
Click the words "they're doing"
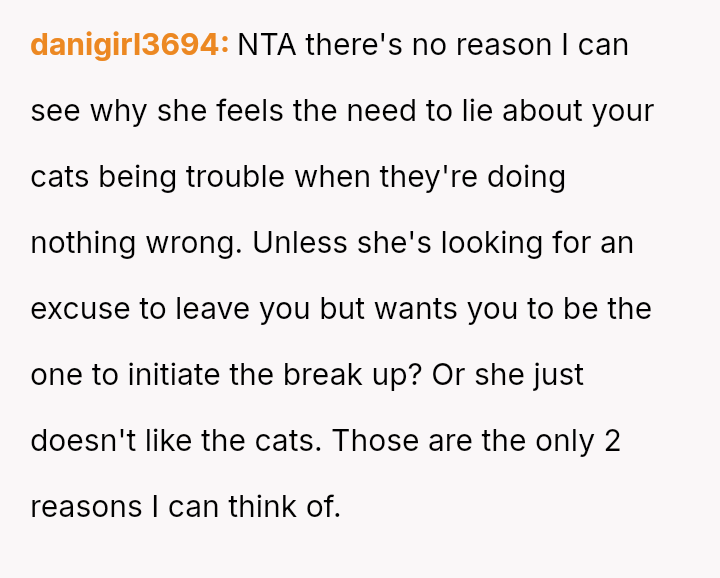point(472,177)
